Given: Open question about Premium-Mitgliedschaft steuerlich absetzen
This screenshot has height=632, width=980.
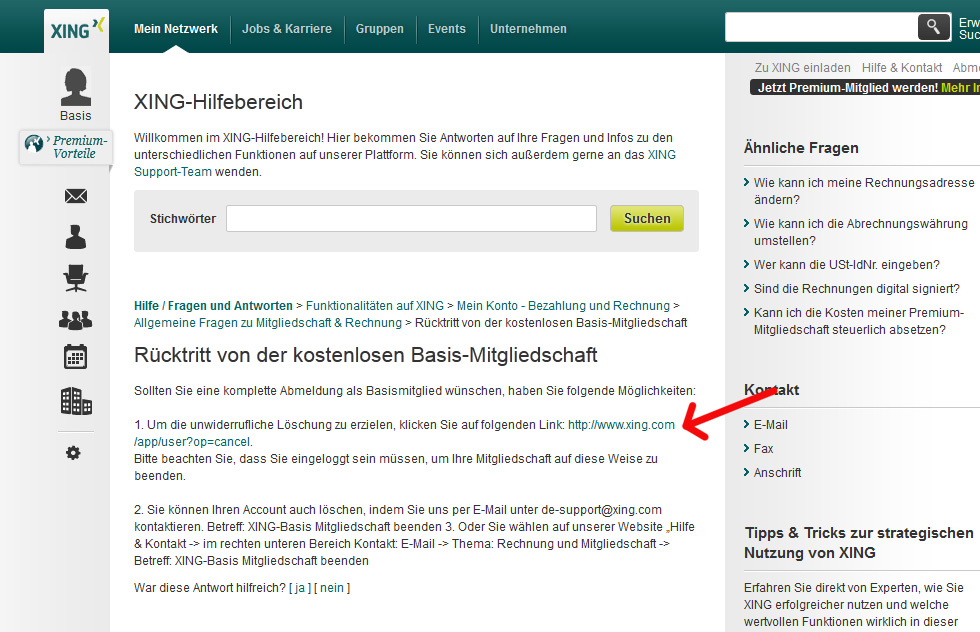Looking at the screenshot, I should 858,321.
